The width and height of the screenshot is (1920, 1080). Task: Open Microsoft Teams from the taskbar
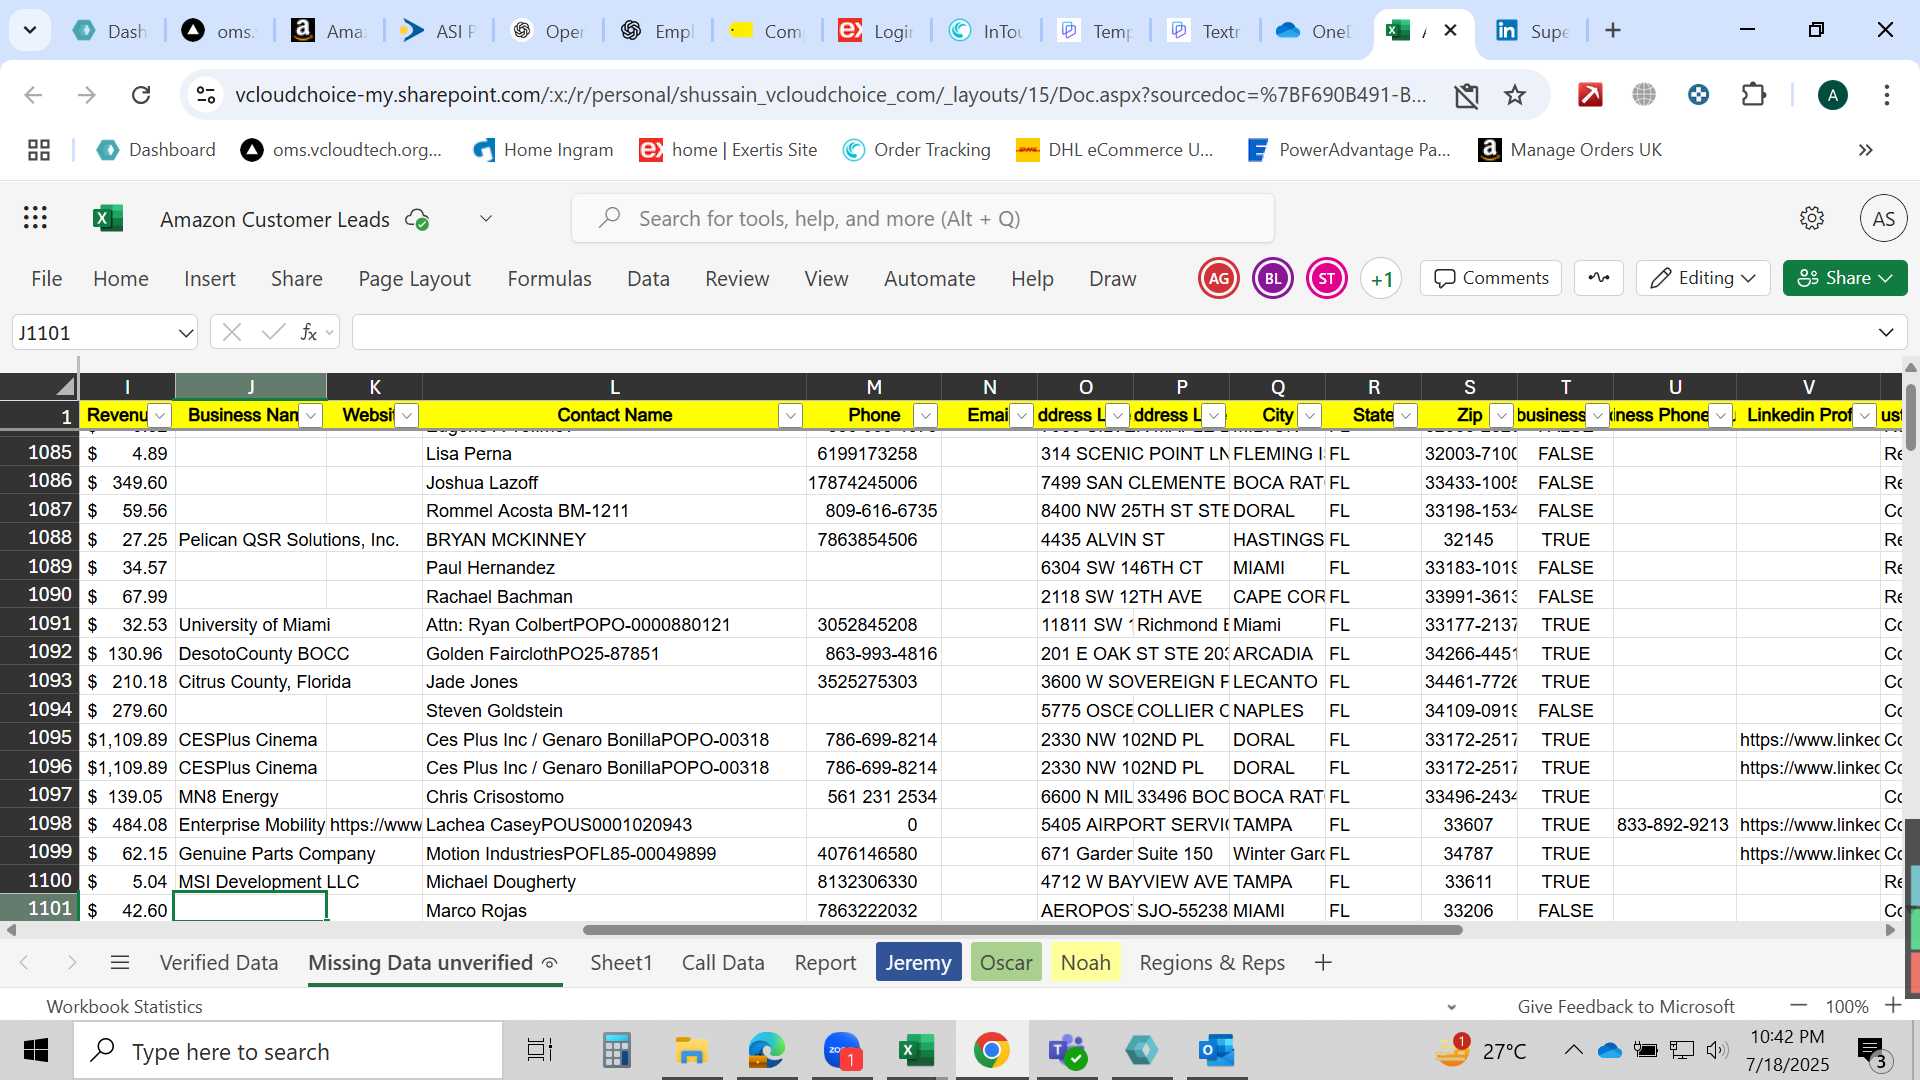tap(1067, 1051)
